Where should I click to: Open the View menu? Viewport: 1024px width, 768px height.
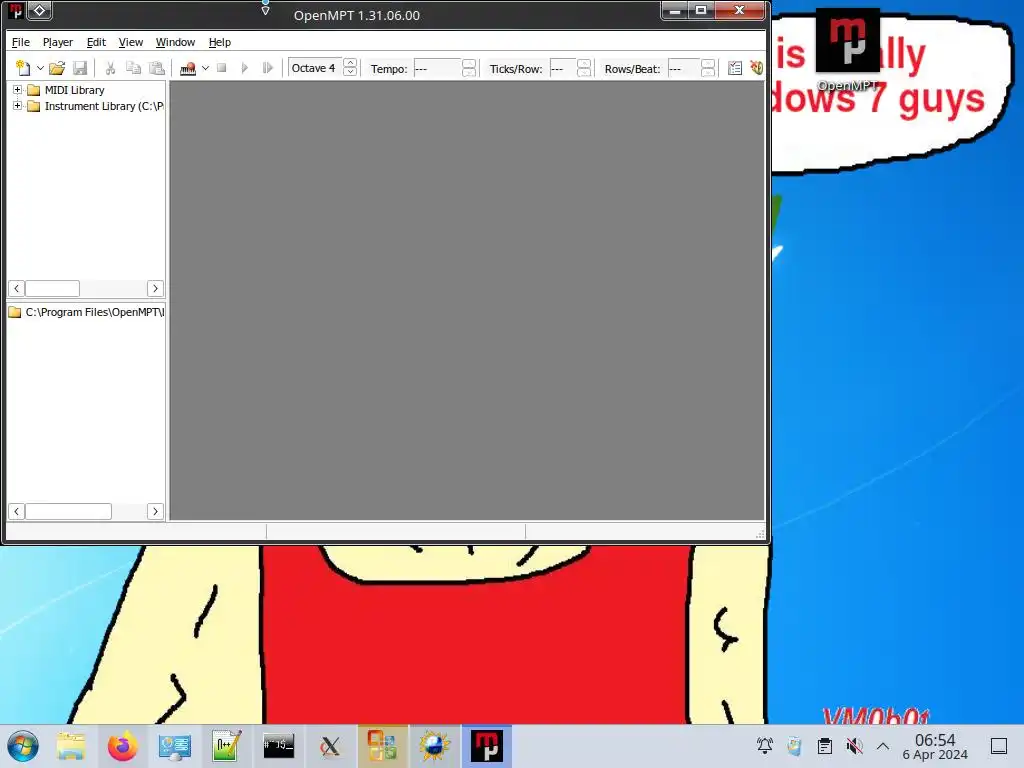click(131, 42)
